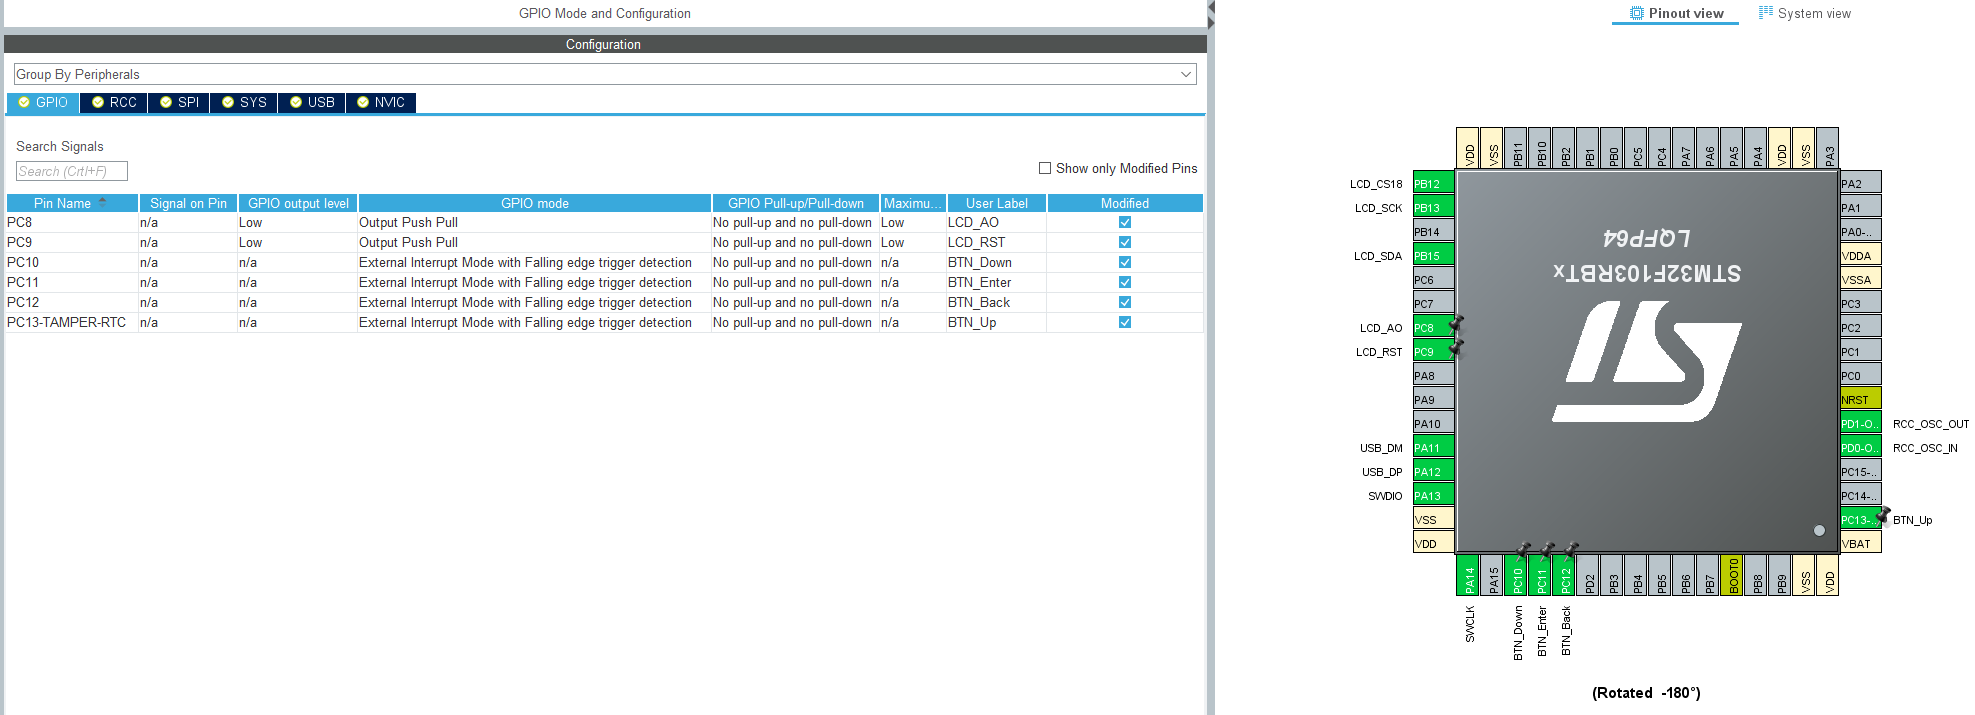1975x715 pixels.
Task: Collapse the panel using the divider arrow
Action: (1211, 9)
